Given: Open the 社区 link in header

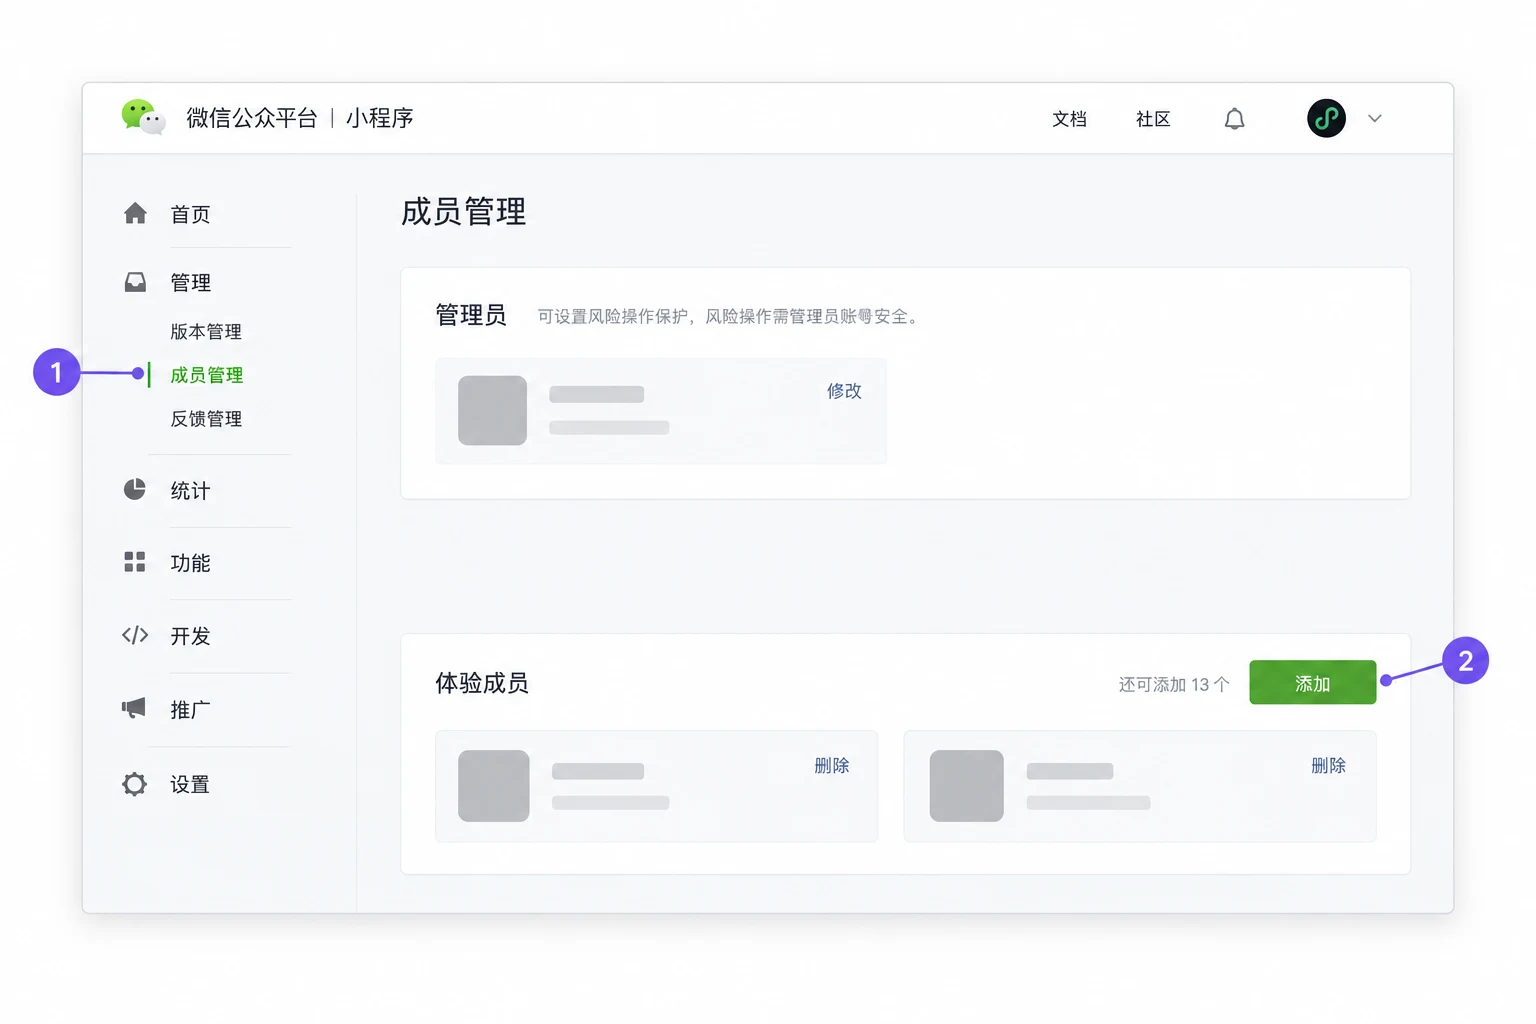Looking at the screenshot, I should click(x=1153, y=119).
